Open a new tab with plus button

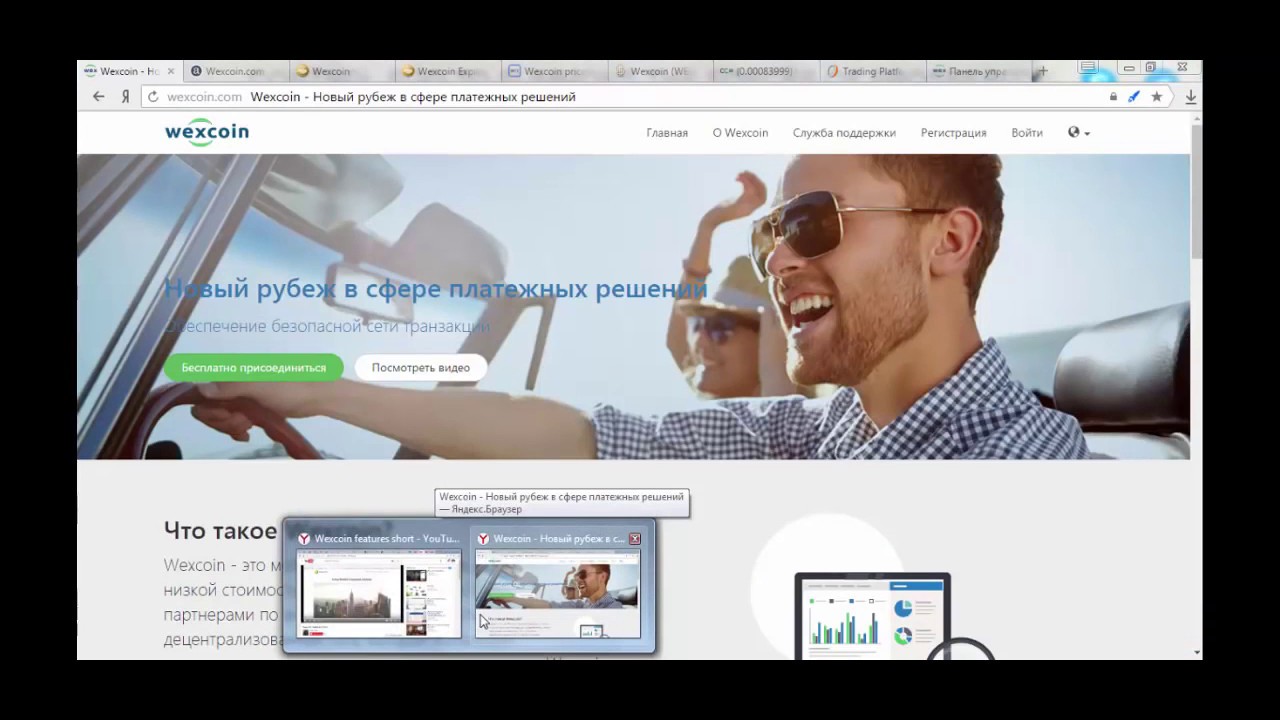[1042, 71]
